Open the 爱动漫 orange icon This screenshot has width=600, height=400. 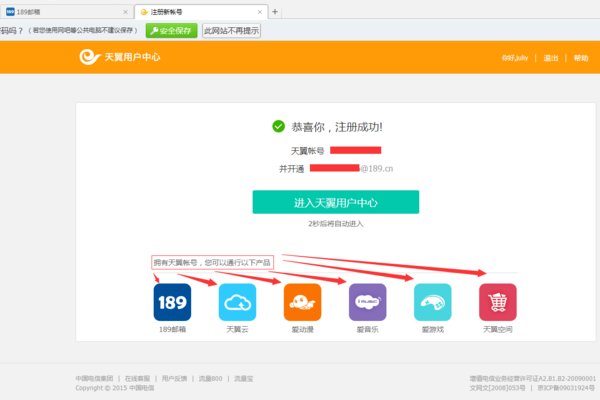pyautogui.click(x=302, y=302)
